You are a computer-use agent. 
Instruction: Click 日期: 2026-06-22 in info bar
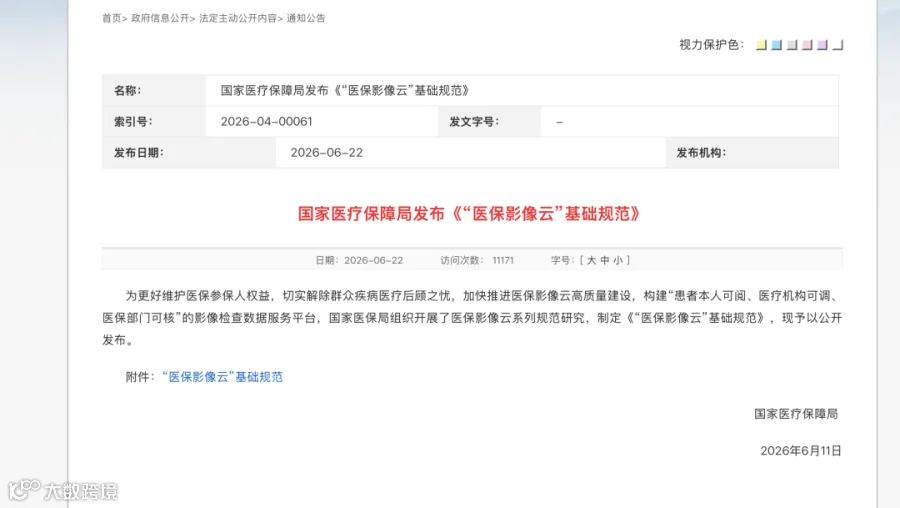point(359,260)
